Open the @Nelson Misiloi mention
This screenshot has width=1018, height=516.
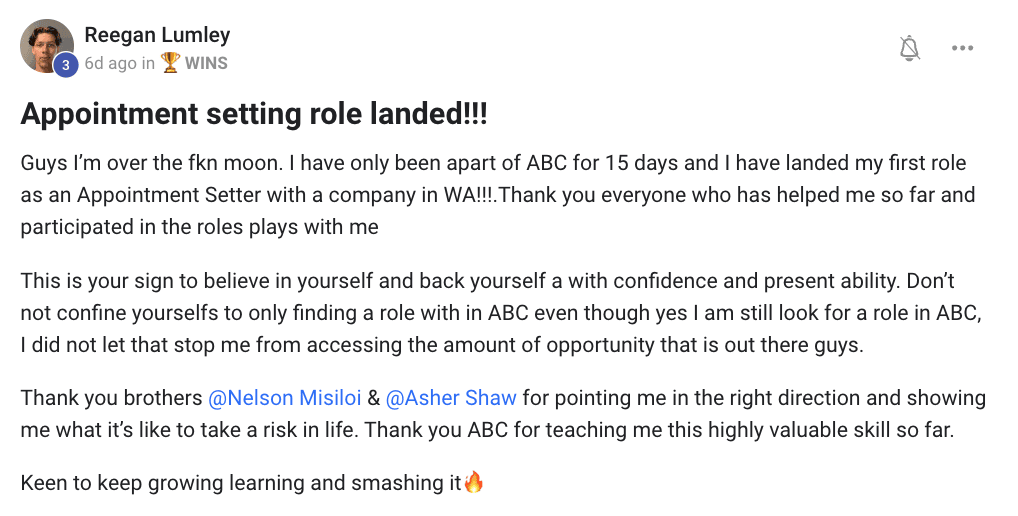point(284,397)
